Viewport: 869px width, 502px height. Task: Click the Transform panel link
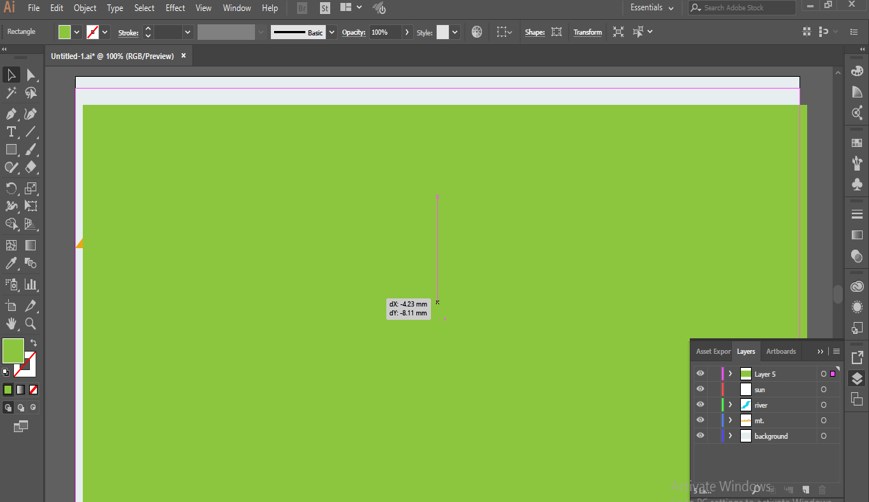click(587, 32)
